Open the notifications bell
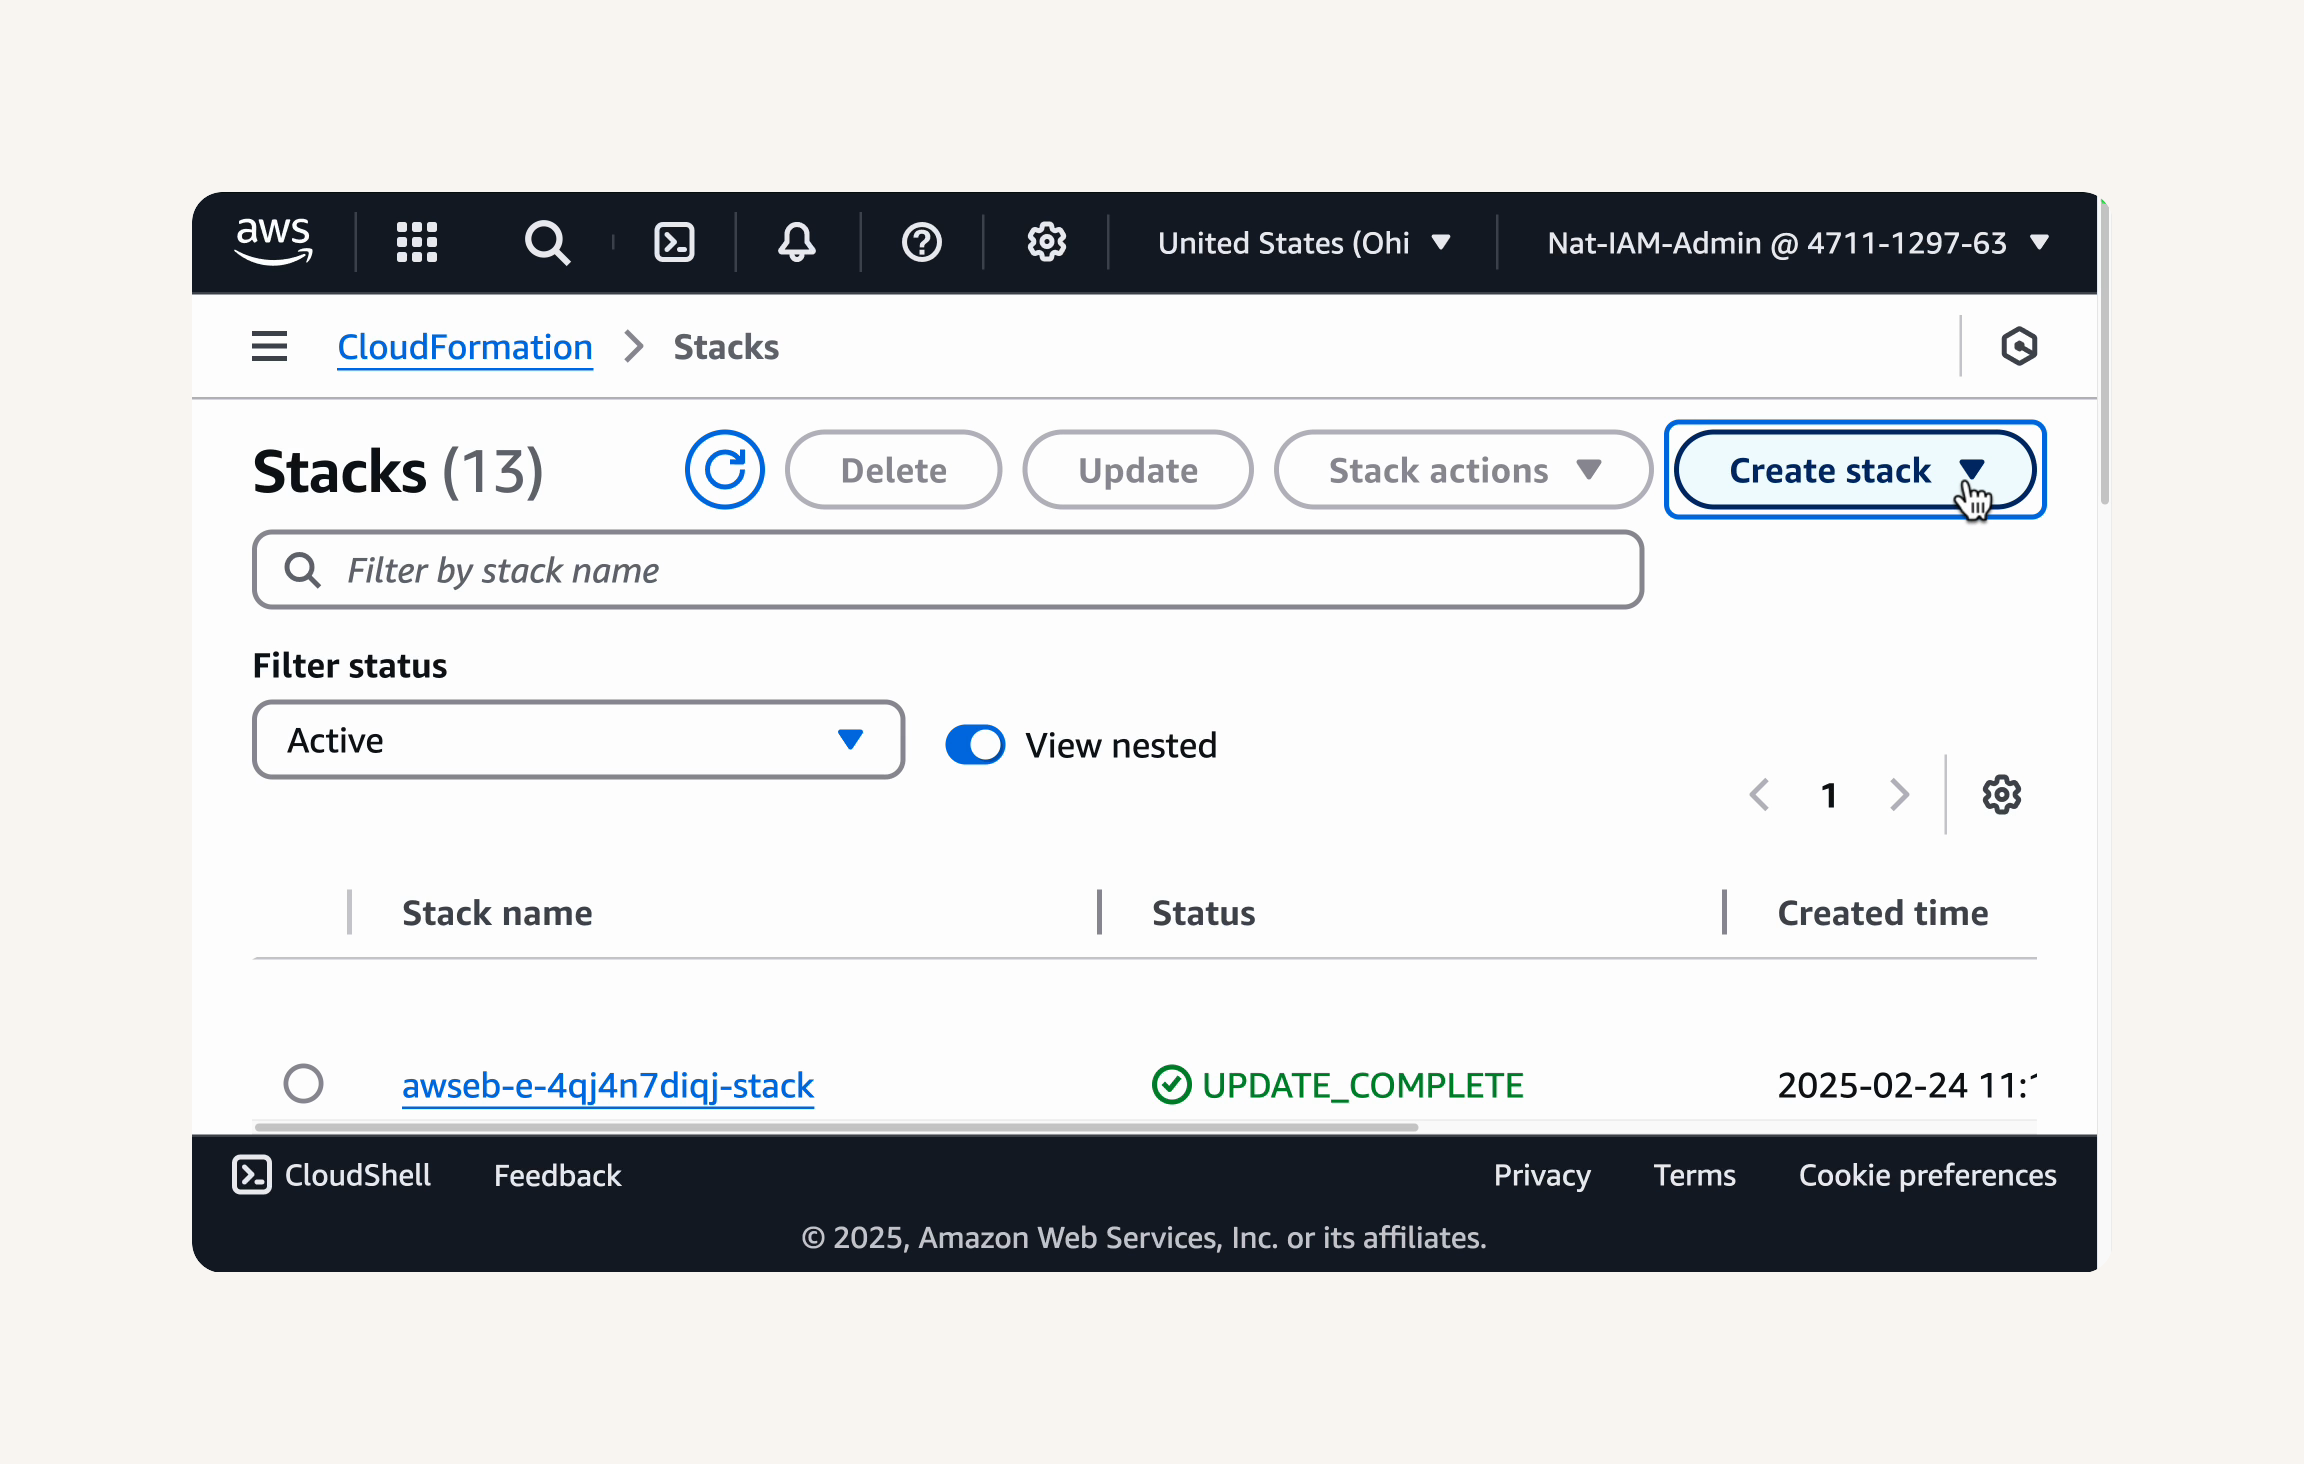The width and height of the screenshot is (2304, 1464). coord(797,242)
